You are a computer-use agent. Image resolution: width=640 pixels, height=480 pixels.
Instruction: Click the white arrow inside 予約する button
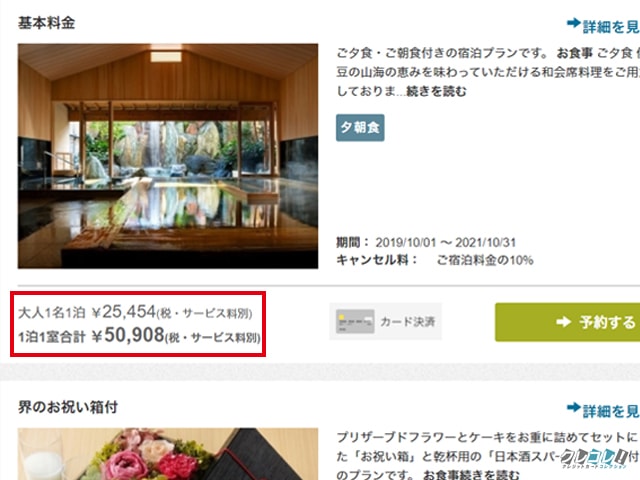pos(564,322)
